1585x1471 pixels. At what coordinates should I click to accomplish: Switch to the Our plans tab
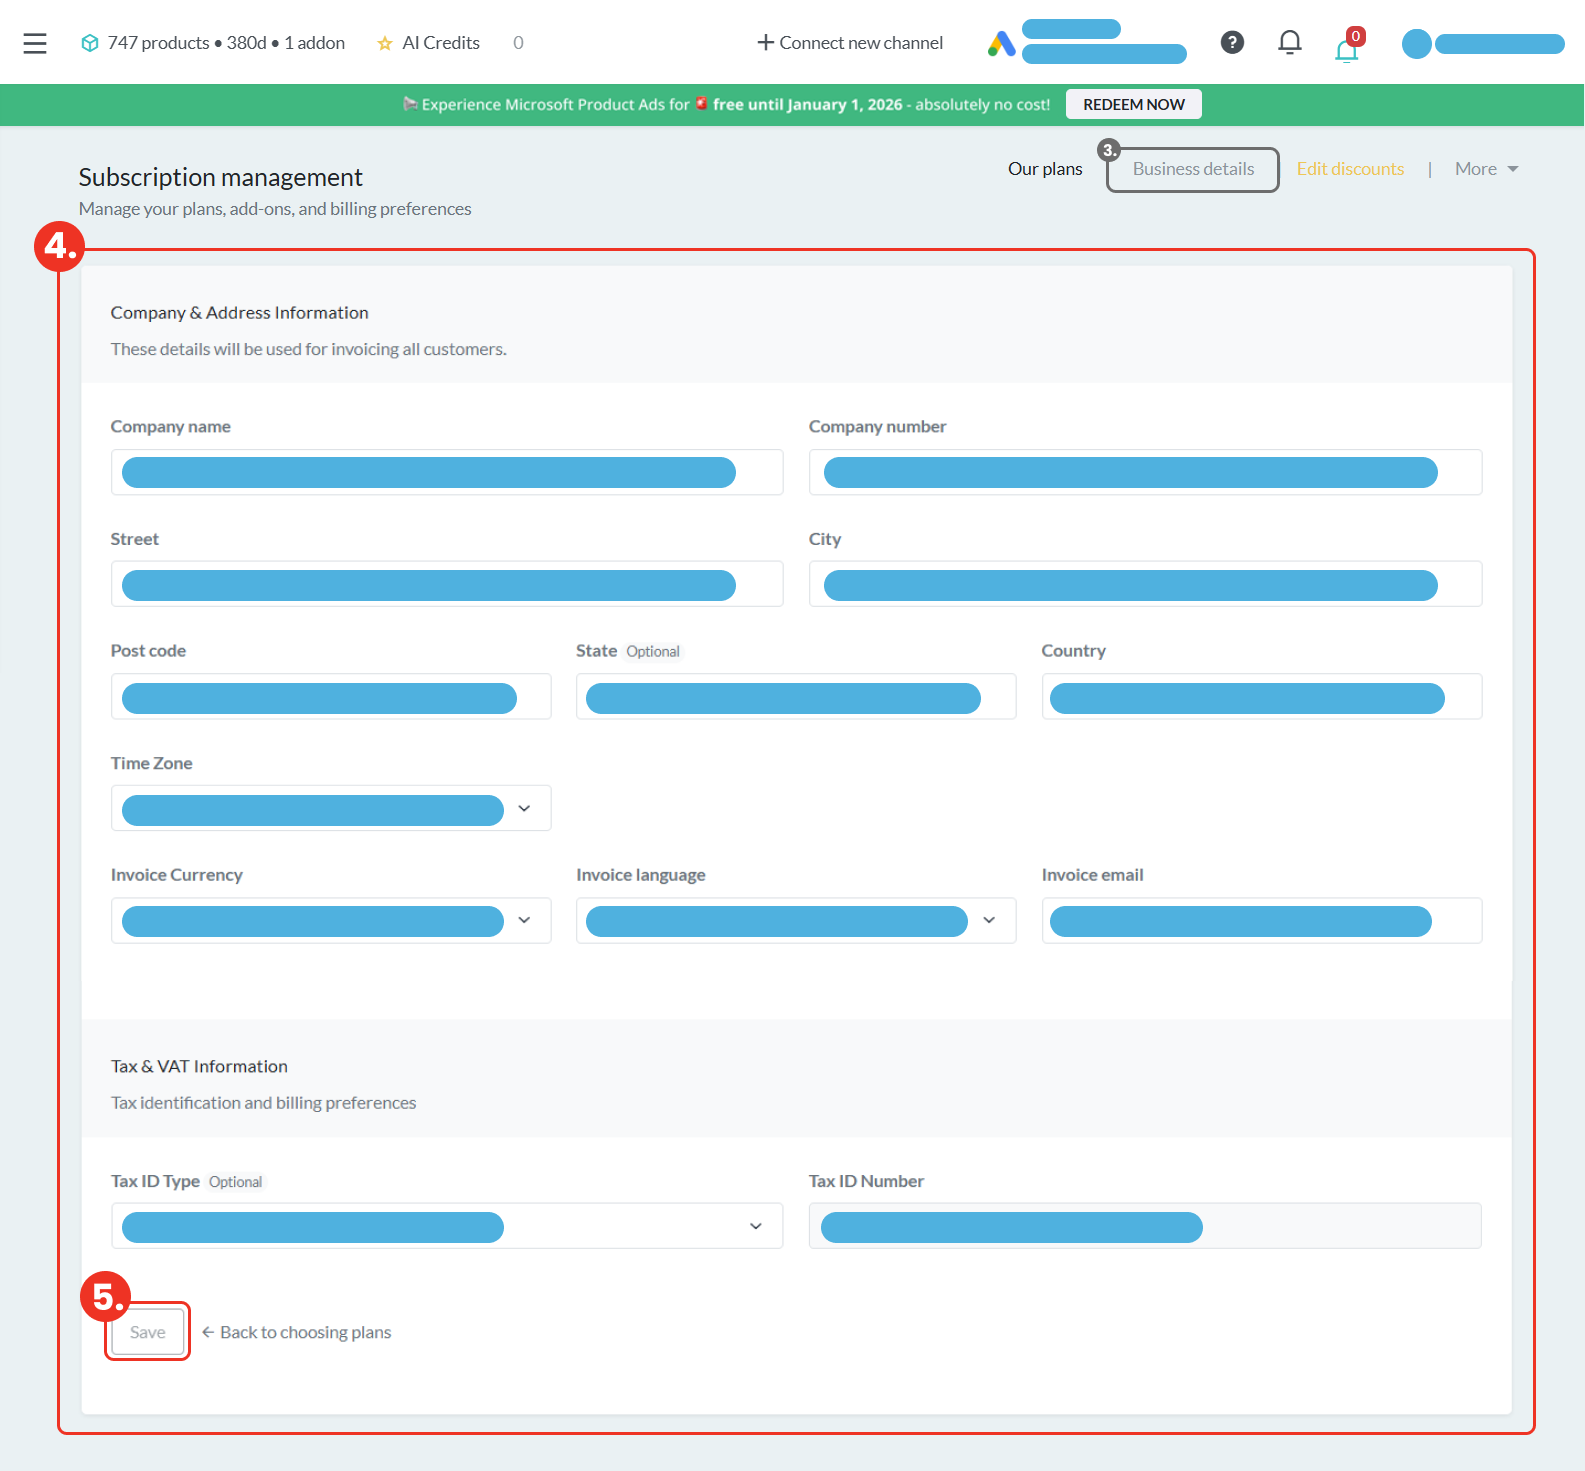pos(1045,169)
